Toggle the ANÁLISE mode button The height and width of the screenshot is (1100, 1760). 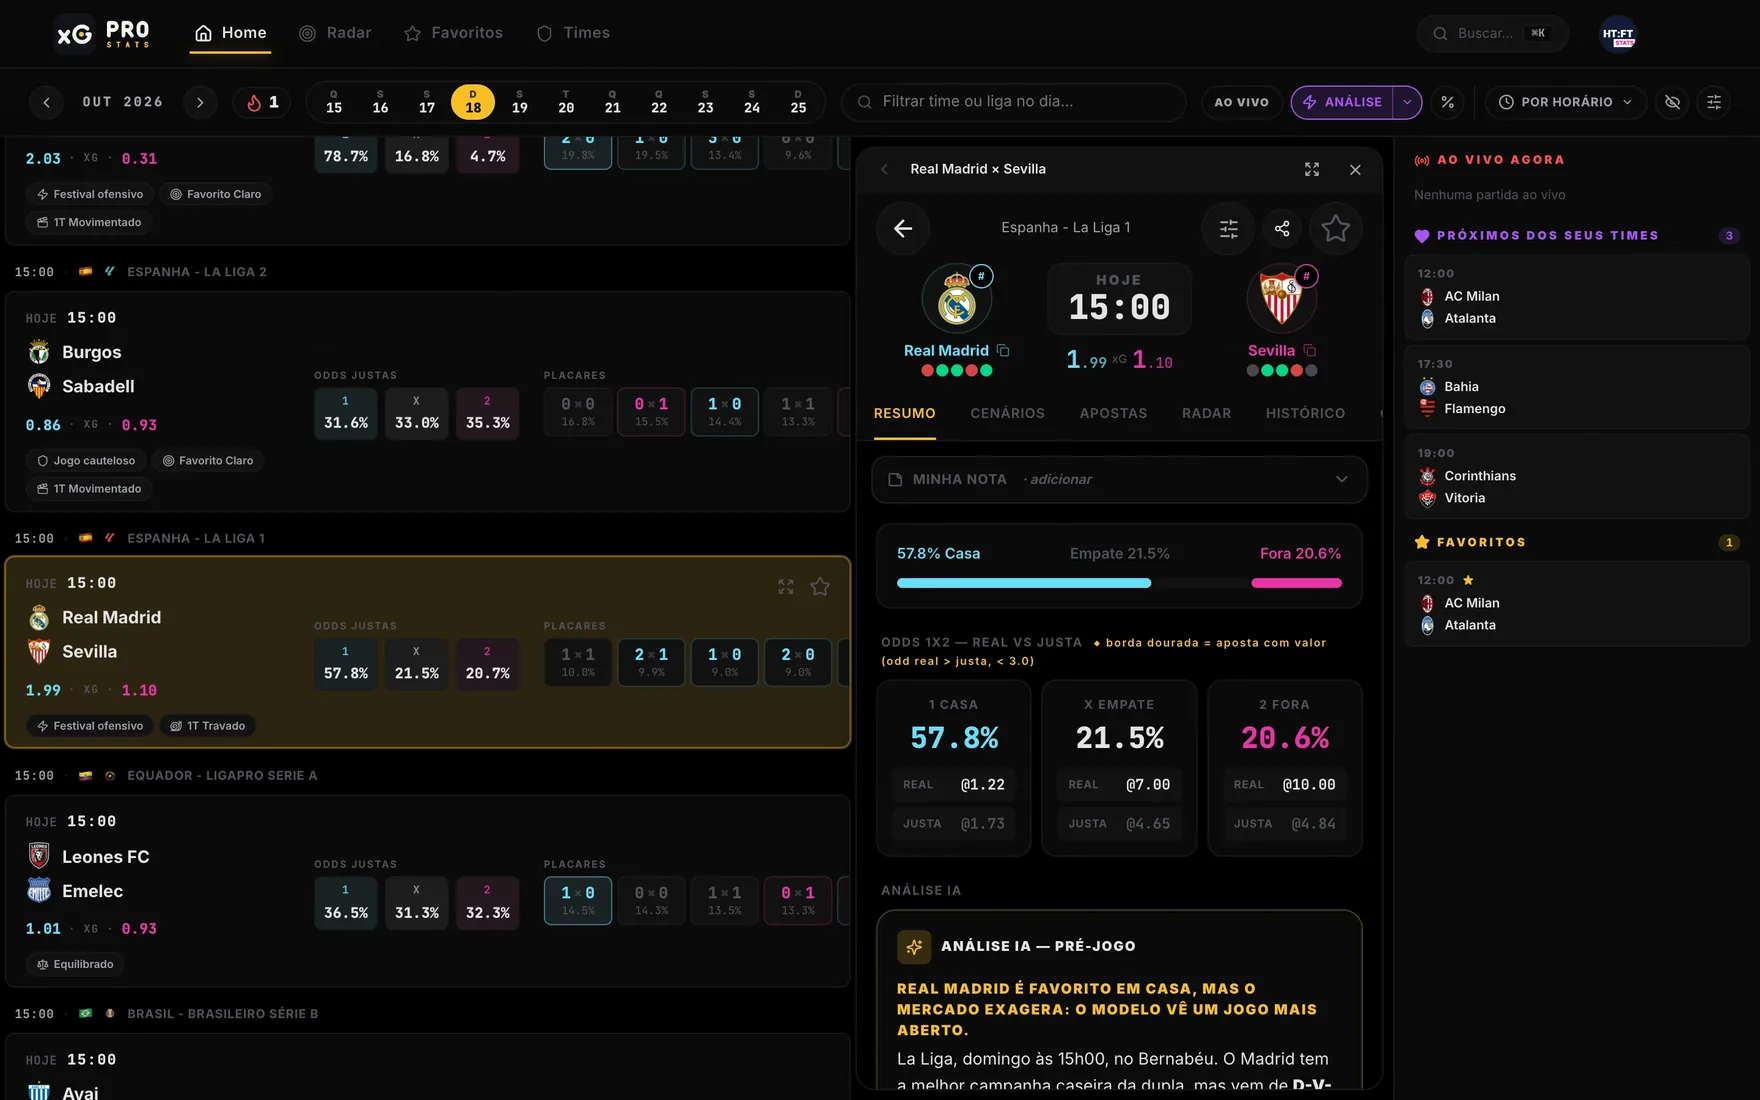tap(1342, 102)
